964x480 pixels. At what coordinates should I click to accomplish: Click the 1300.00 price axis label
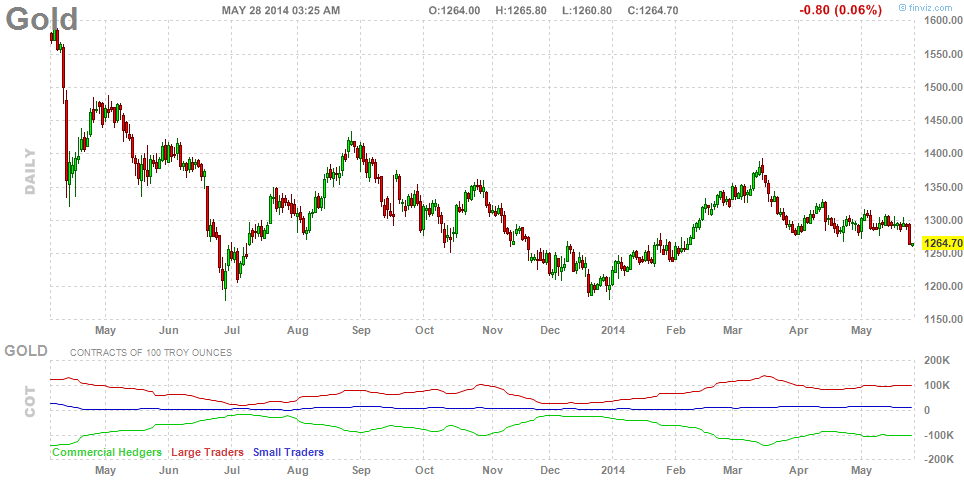[x=942, y=220]
